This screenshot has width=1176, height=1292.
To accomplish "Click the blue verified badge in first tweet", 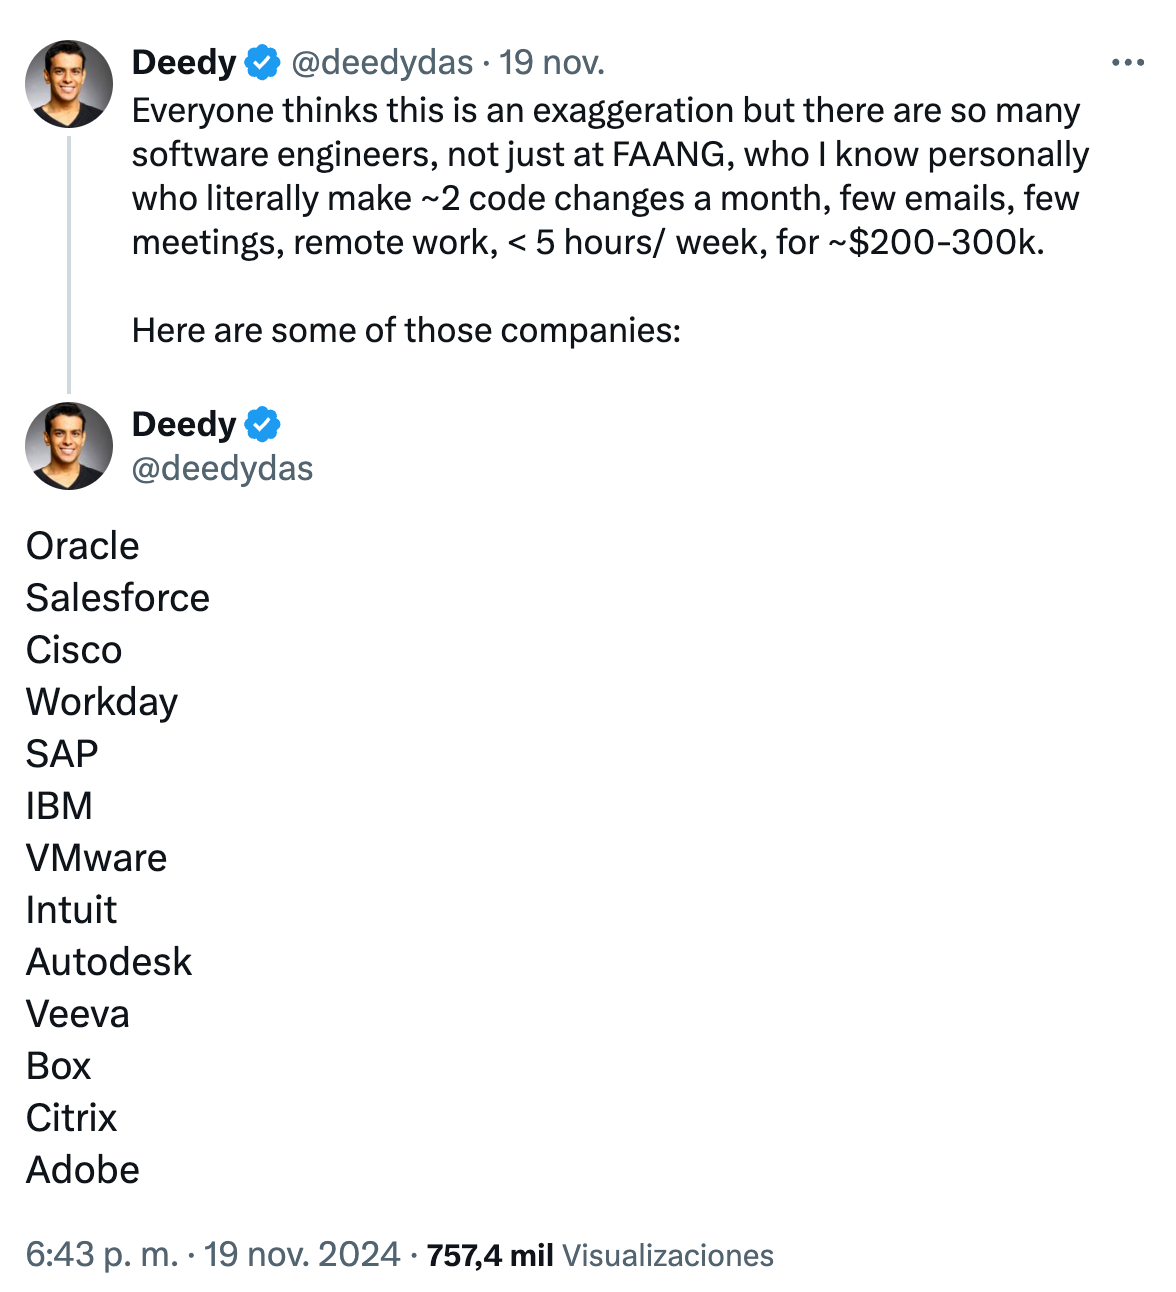I will [262, 62].
